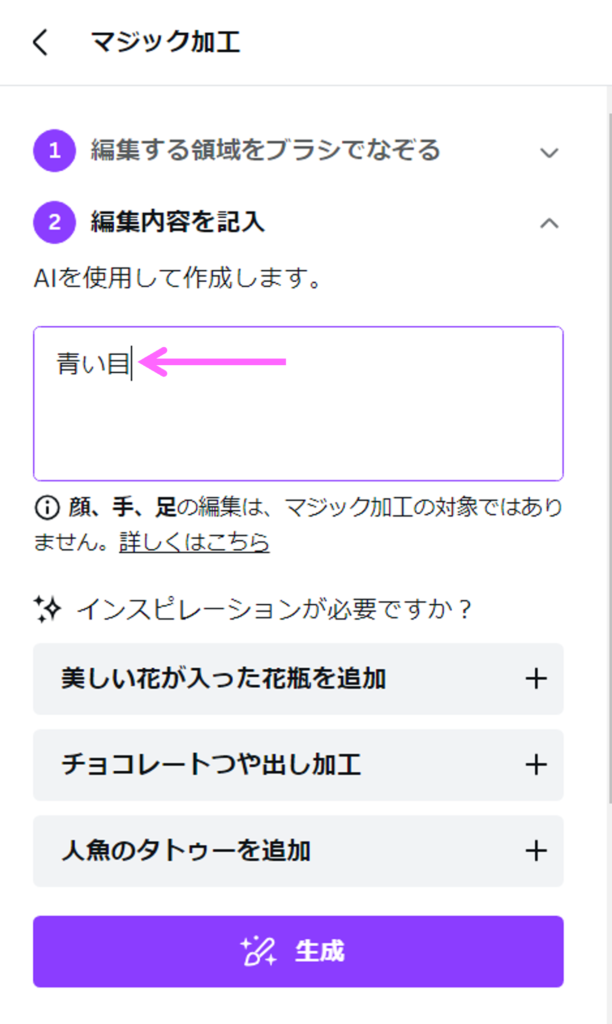Open the 編集する領域をブラシでなぞる section
The image size is (612, 1024).
coord(265,151)
